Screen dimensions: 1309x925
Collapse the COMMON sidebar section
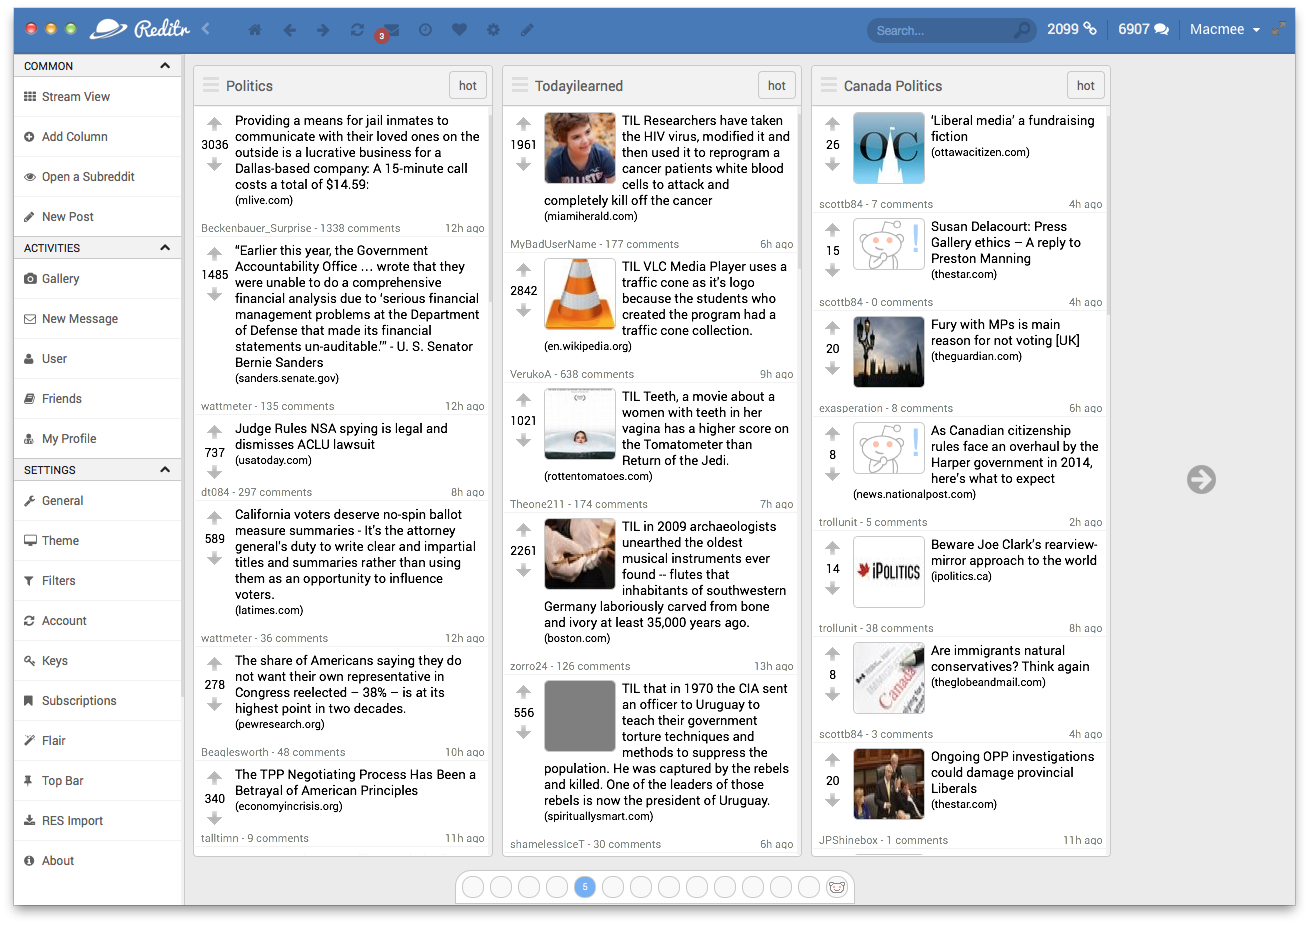point(165,66)
